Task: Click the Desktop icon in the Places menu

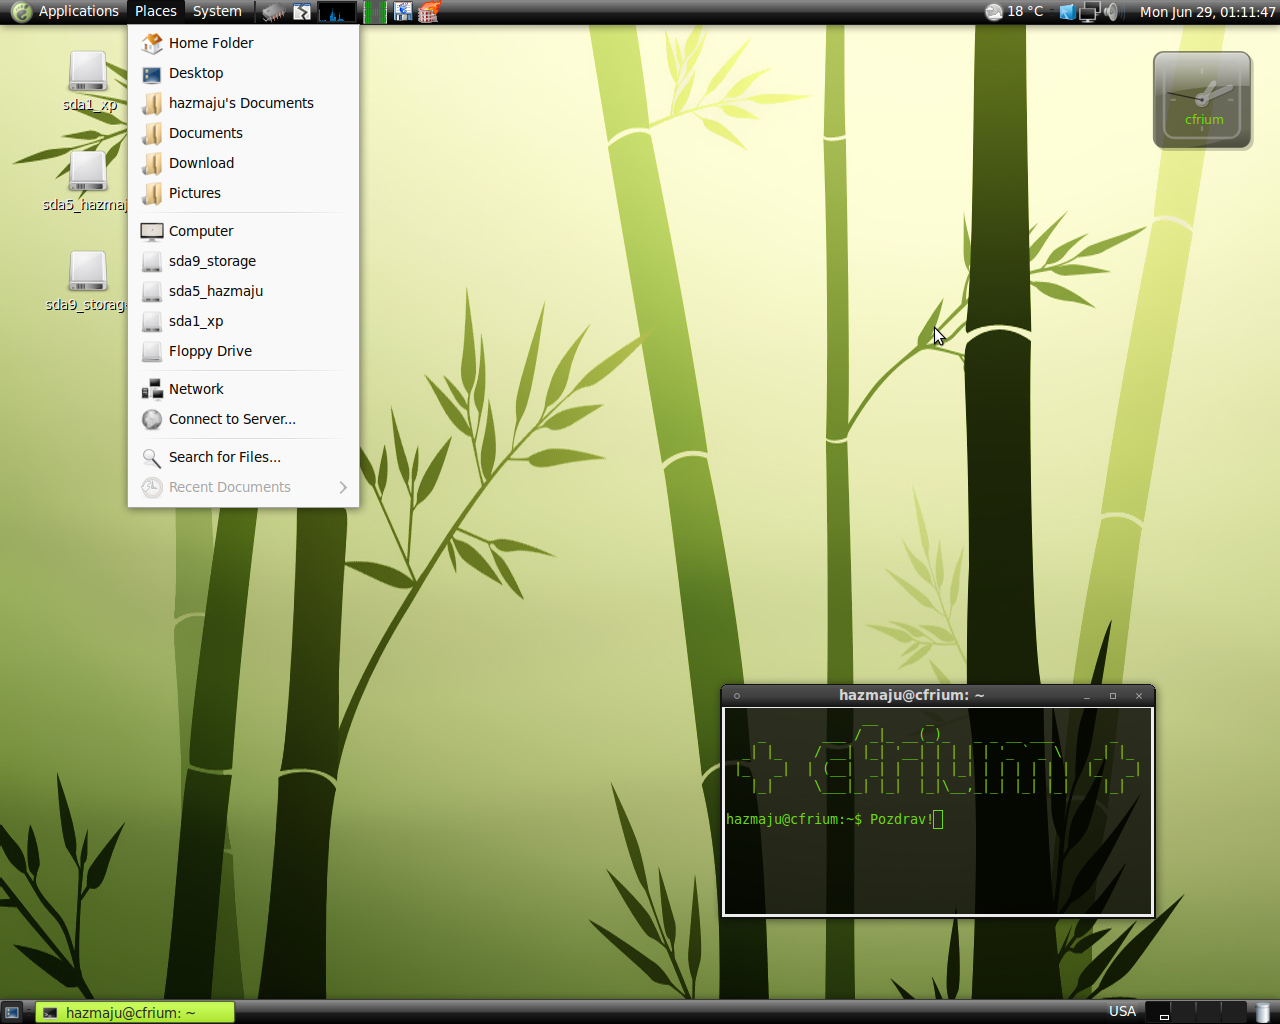Action: point(152,73)
